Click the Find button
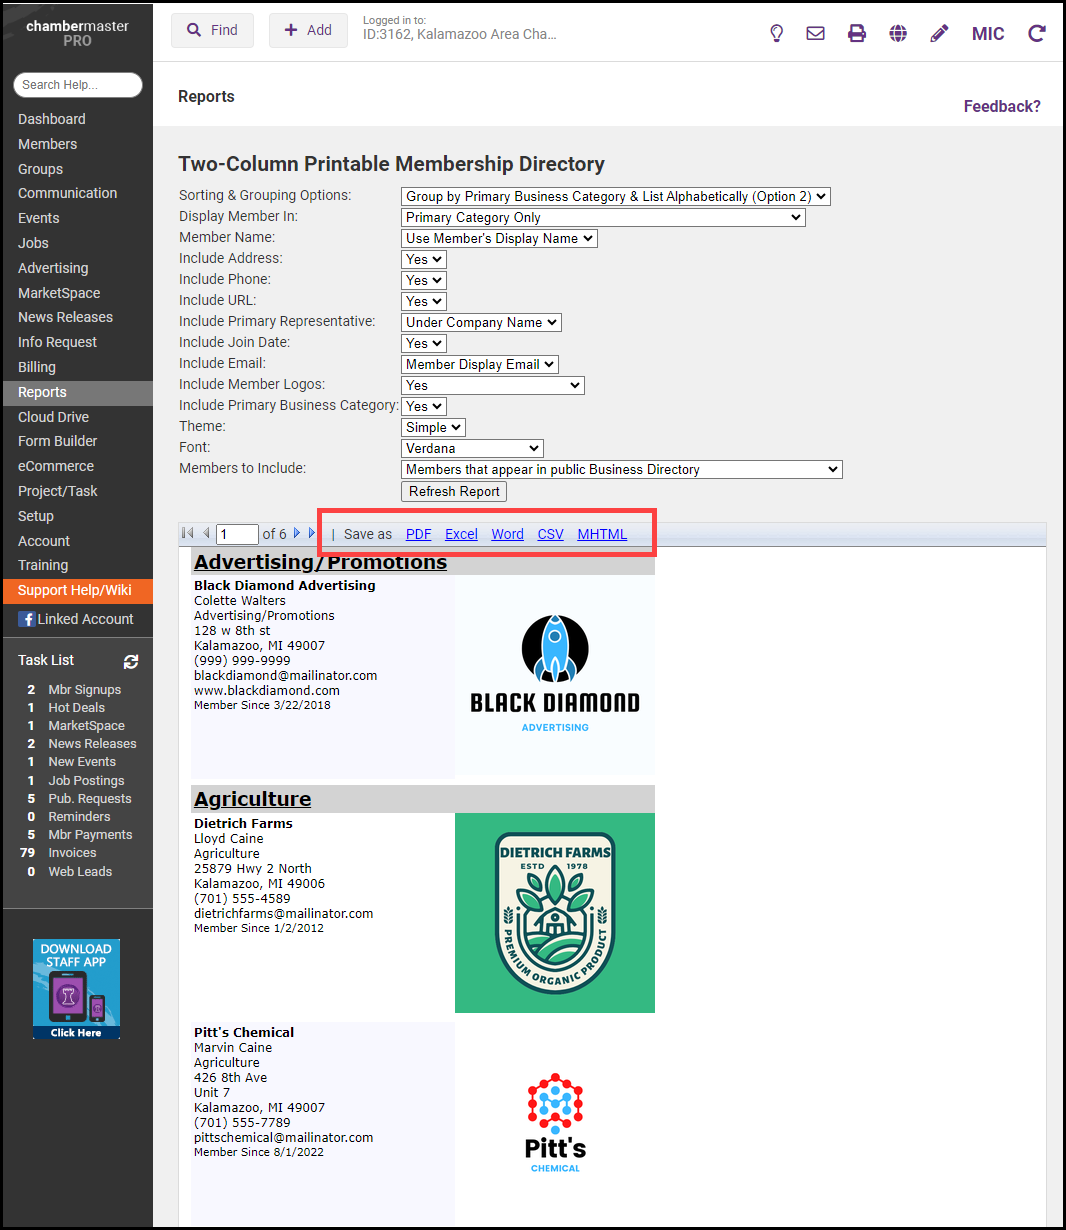Screen dimensions: 1066x1230 point(212,30)
